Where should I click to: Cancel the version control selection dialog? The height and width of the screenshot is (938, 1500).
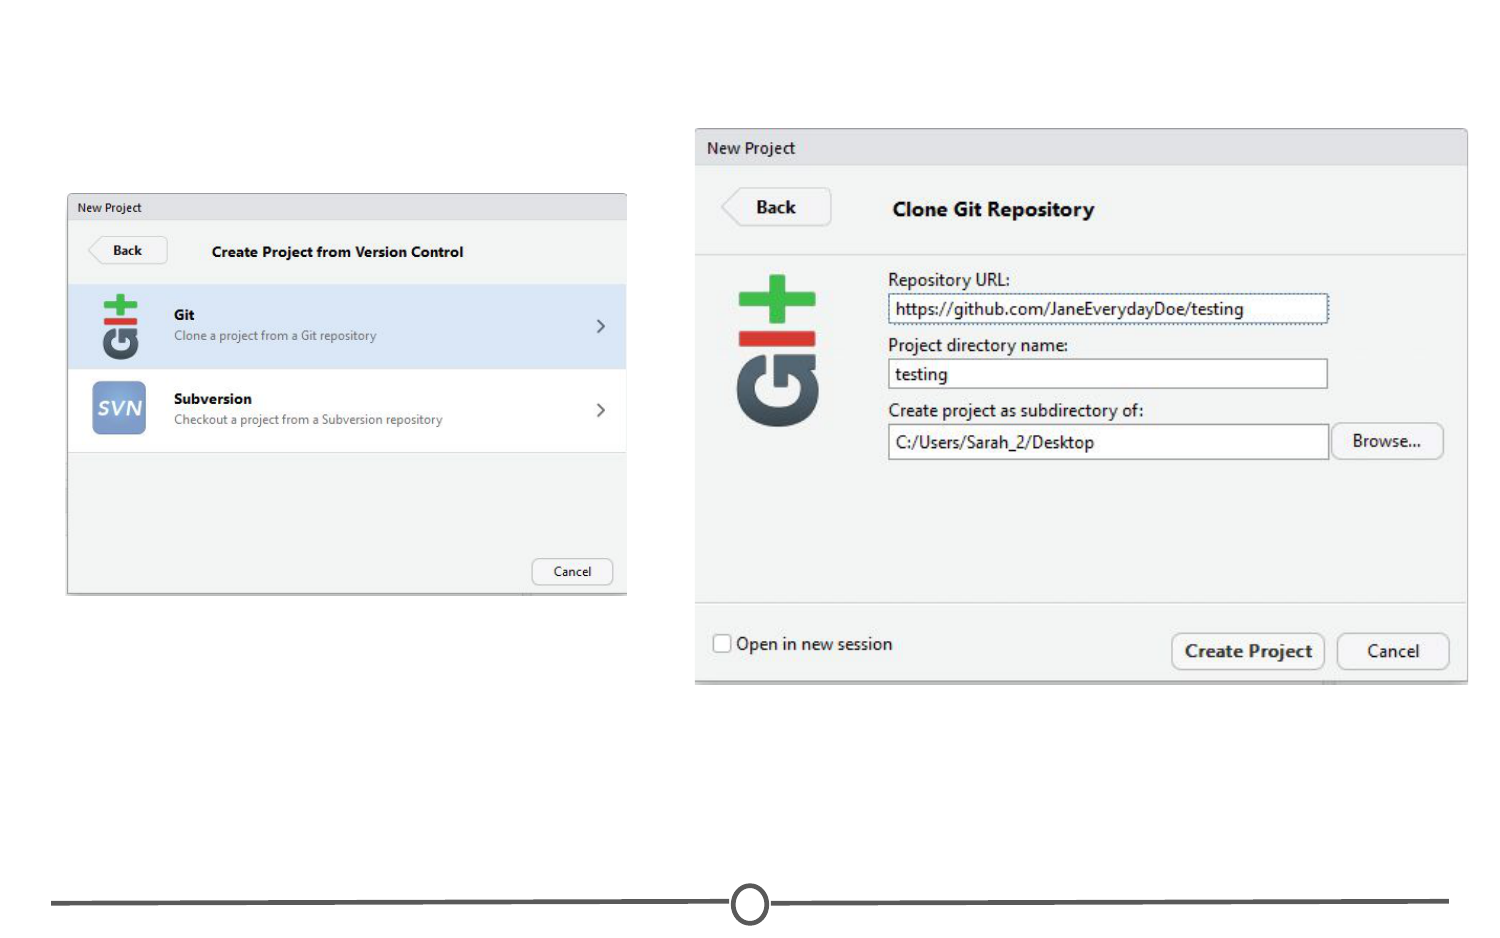click(572, 572)
